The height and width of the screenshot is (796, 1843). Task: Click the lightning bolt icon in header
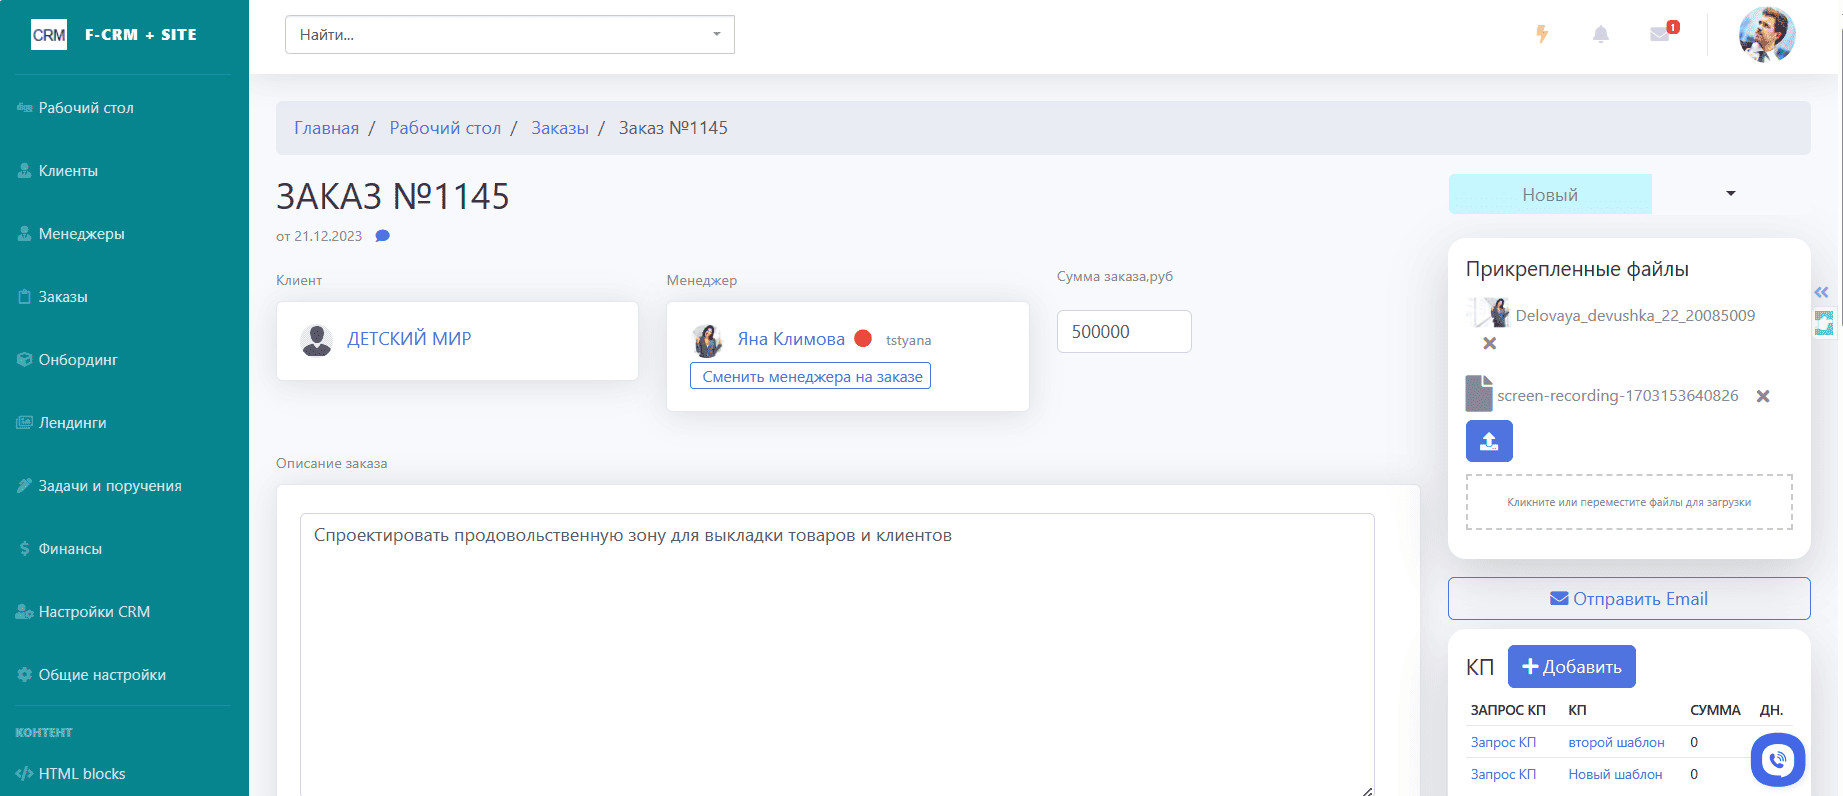(1542, 35)
